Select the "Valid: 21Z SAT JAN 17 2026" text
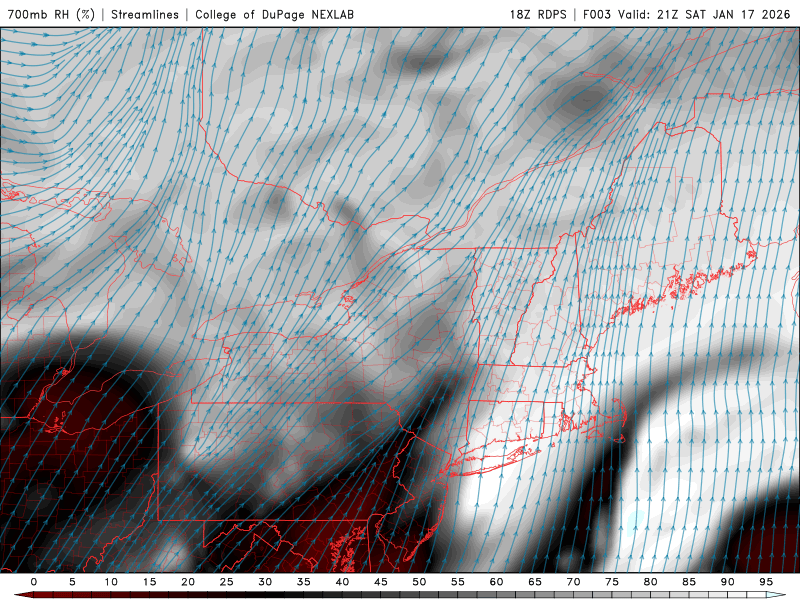The image size is (800, 600). coord(704,14)
